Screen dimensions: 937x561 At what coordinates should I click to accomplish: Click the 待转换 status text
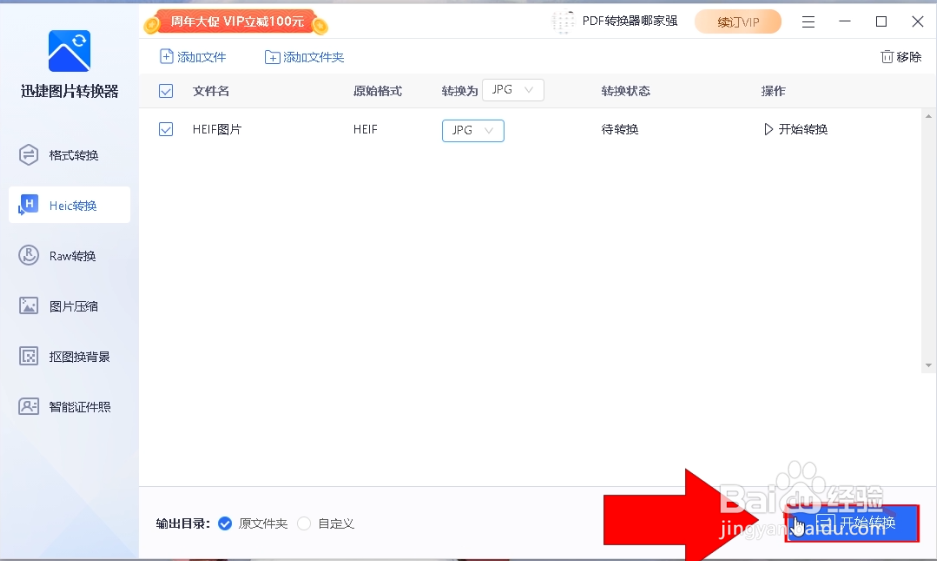click(620, 129)
